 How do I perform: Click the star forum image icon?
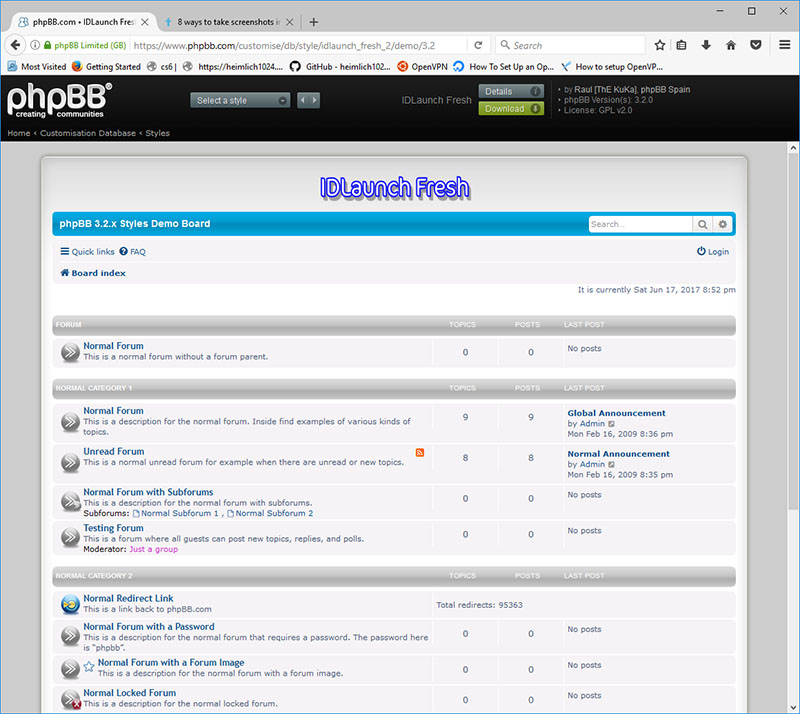coord(89,667)
